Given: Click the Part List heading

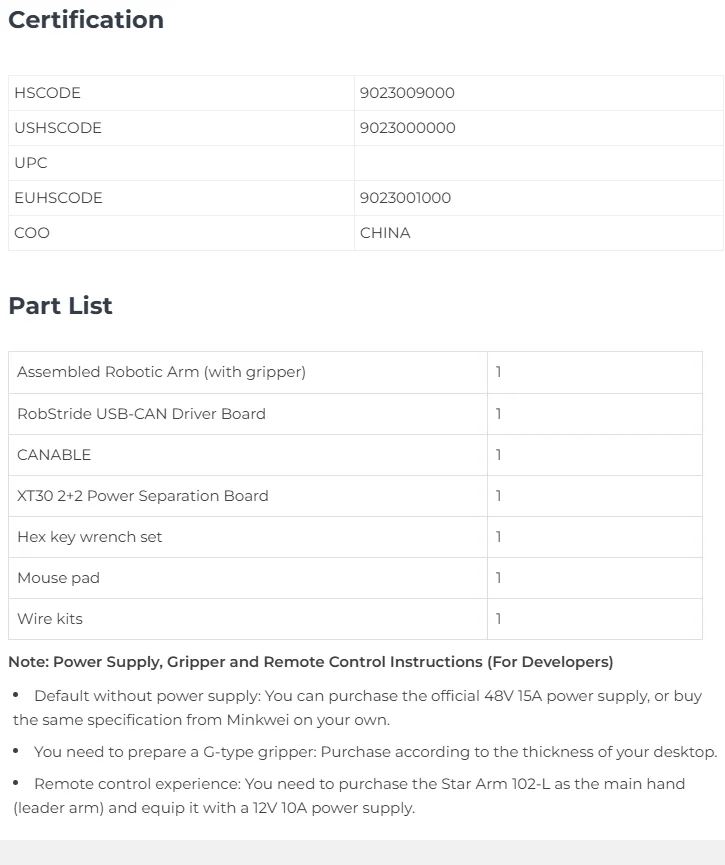Looking at the screenshot, I should 61,306.
